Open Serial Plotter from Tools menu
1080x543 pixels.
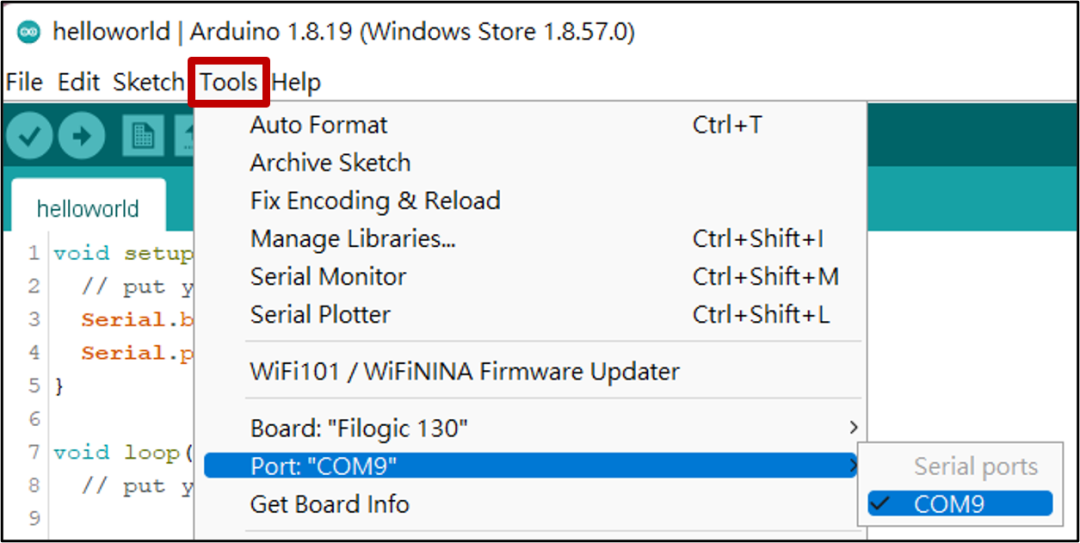tap(320, 315)
